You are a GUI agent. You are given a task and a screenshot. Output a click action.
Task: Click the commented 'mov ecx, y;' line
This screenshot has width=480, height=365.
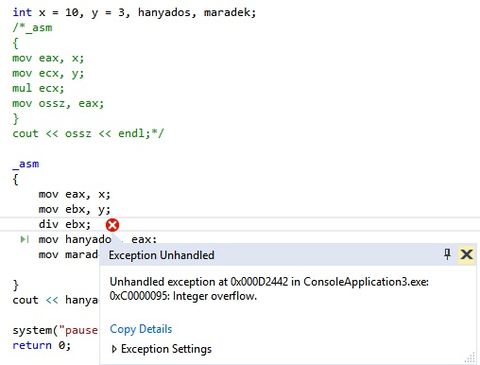(48, 73)
